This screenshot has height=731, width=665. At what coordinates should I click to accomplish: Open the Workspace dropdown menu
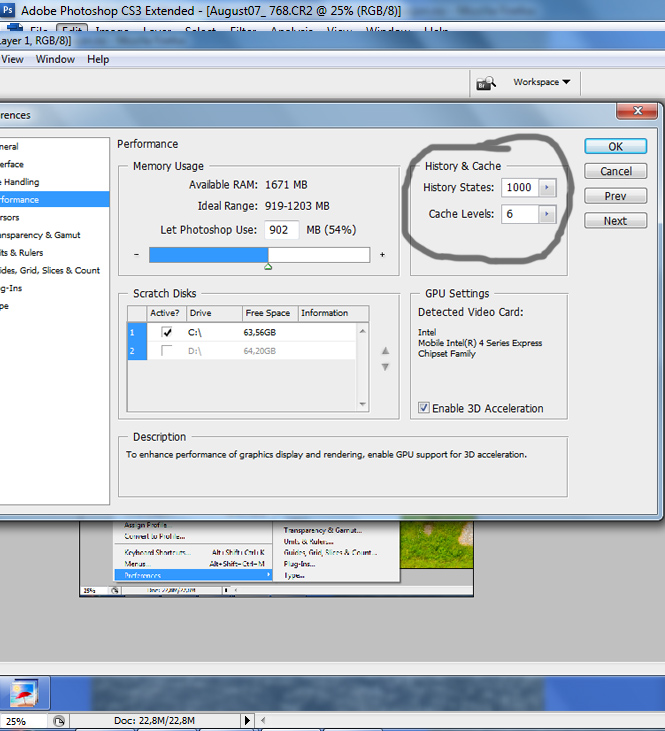point(541,82)
